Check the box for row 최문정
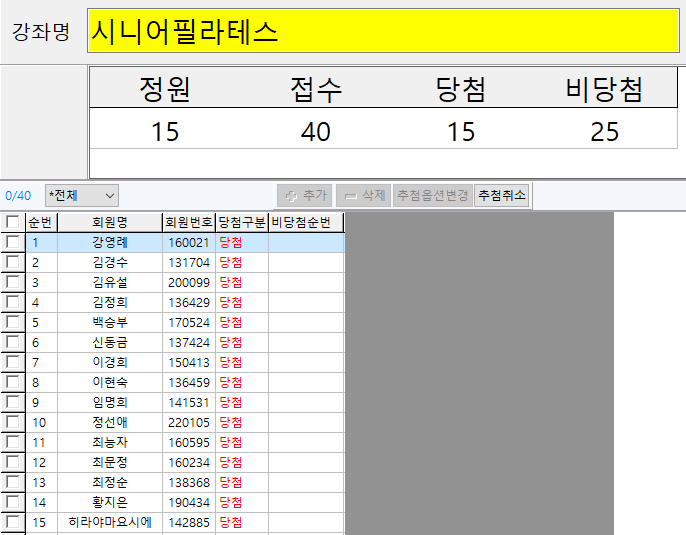The image size is (686, 535). tap(13, 462)
